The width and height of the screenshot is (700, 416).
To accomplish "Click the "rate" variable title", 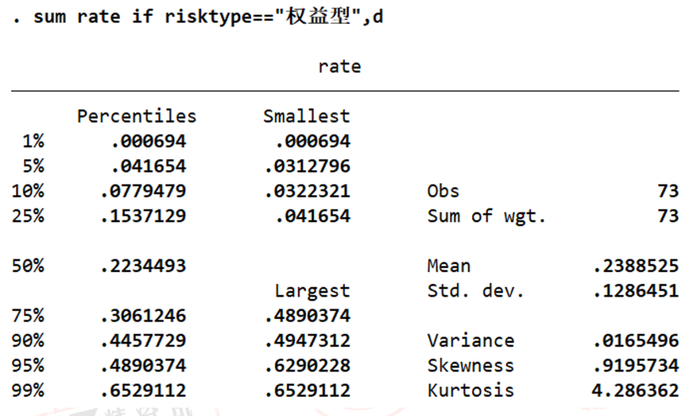I will tap(339, 67).
